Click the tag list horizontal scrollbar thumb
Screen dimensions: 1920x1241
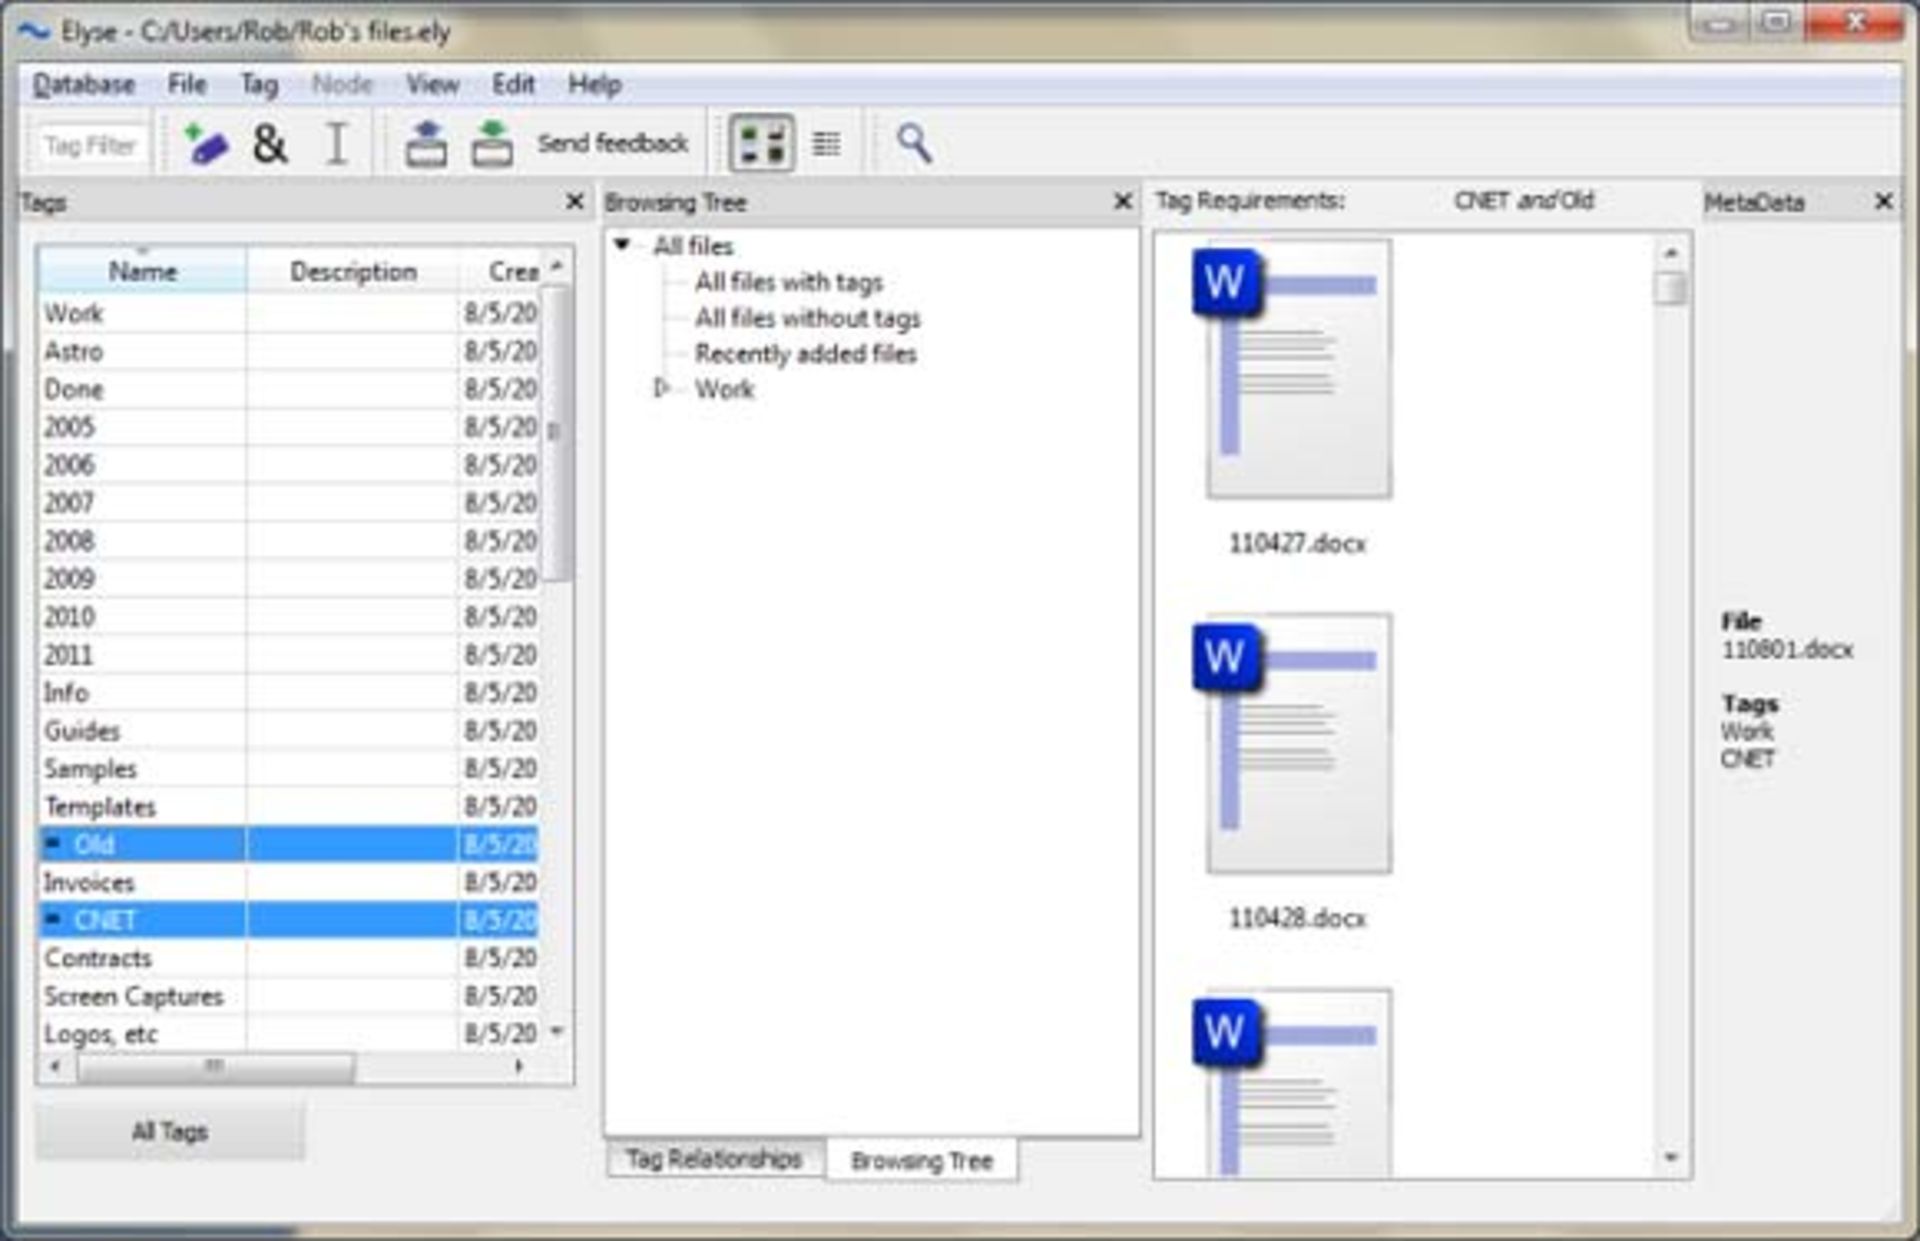point(215,1067)
